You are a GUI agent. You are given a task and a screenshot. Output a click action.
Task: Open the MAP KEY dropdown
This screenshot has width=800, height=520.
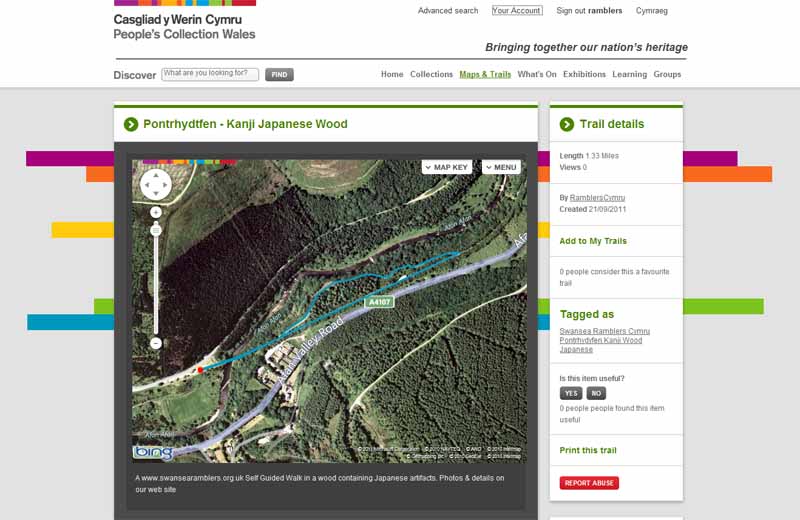[446, 167]
